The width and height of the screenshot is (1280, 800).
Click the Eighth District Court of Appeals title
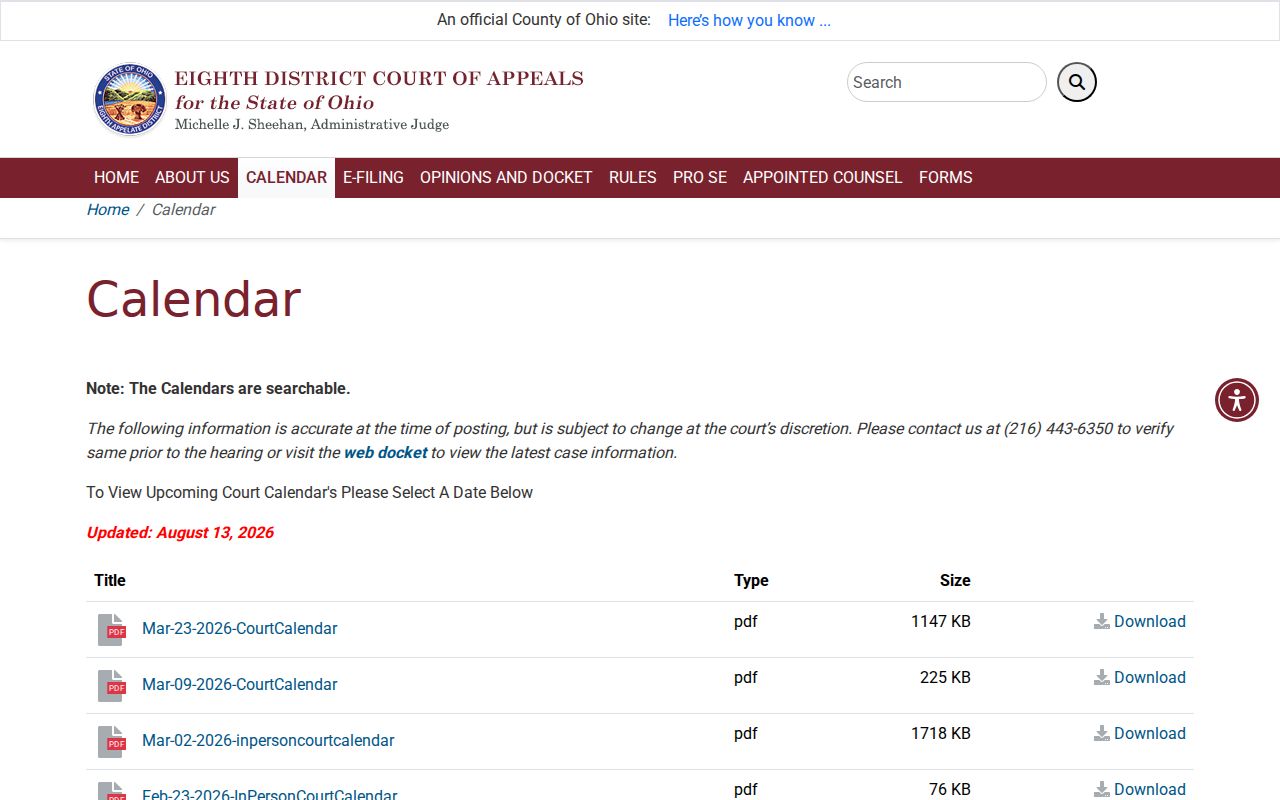[x=379, y=78]
